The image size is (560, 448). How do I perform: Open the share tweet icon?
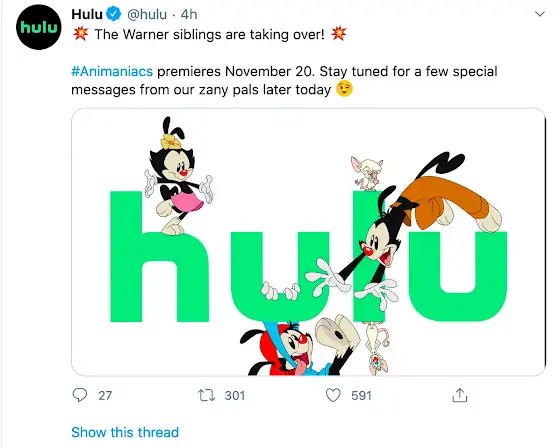point(460,395)
